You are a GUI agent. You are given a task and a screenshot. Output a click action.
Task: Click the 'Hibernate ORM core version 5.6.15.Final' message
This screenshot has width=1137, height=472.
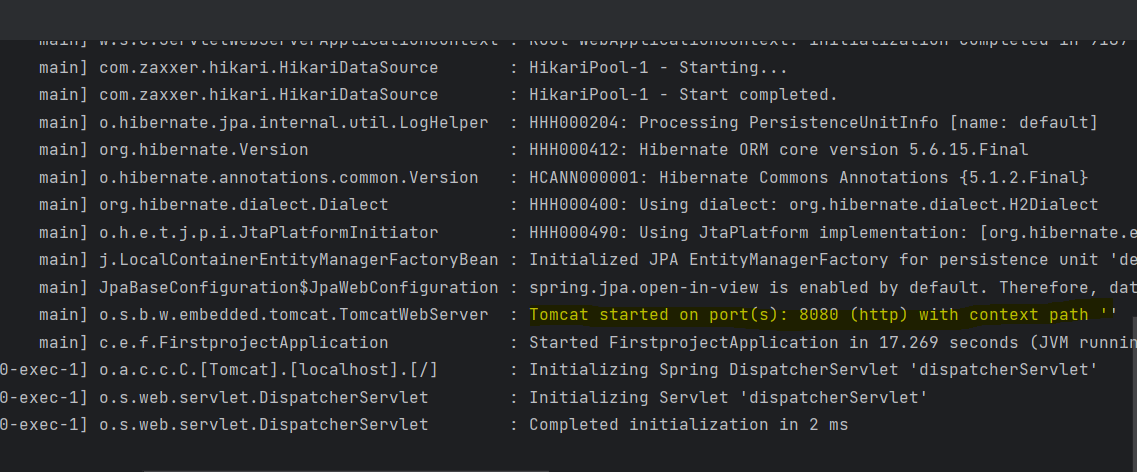point(779,150)
